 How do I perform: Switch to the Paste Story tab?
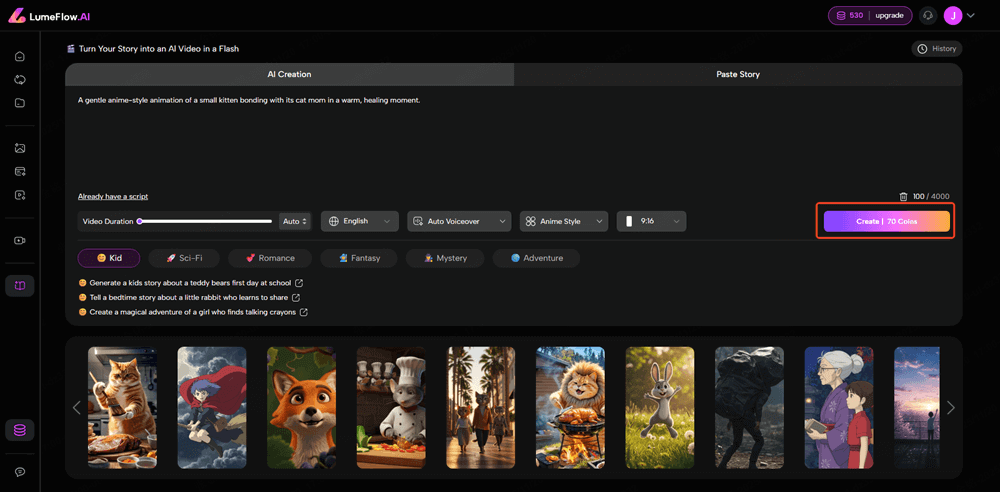[738, 74]
